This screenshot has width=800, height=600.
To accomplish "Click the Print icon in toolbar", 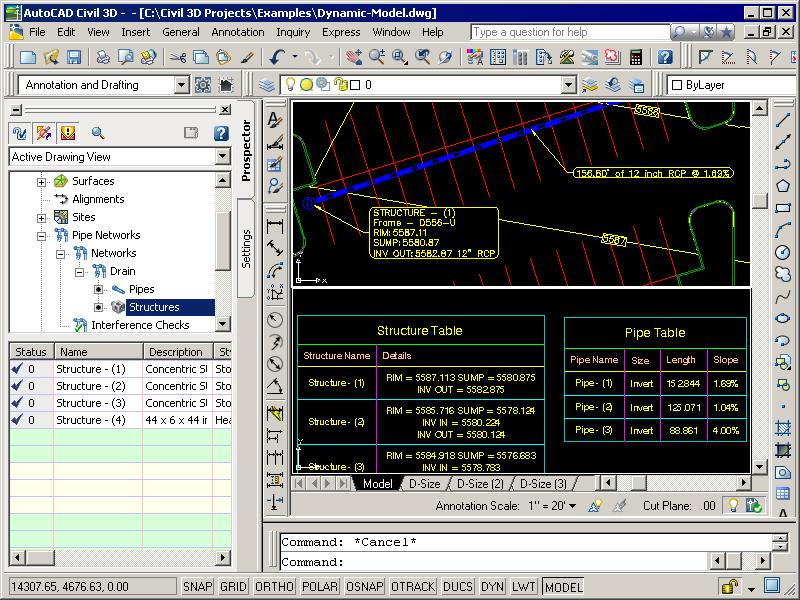I will 103,57.
